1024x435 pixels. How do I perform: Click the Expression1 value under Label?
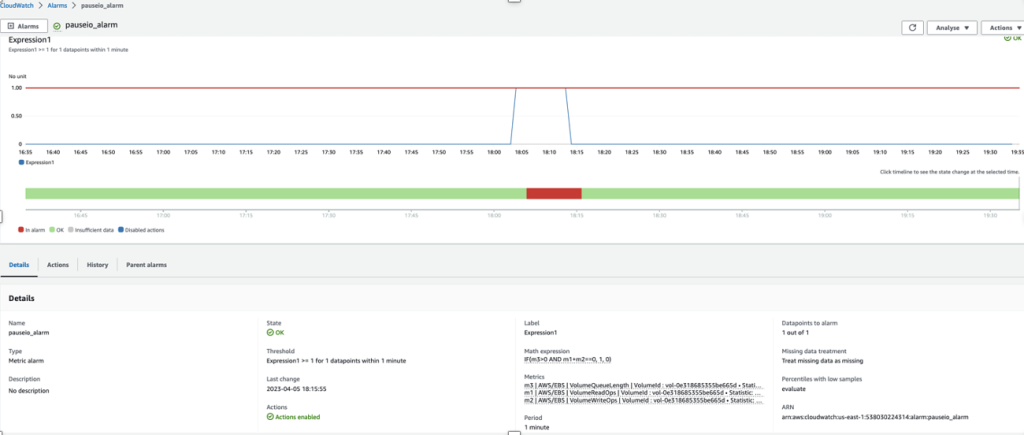(x=541, y=332)
